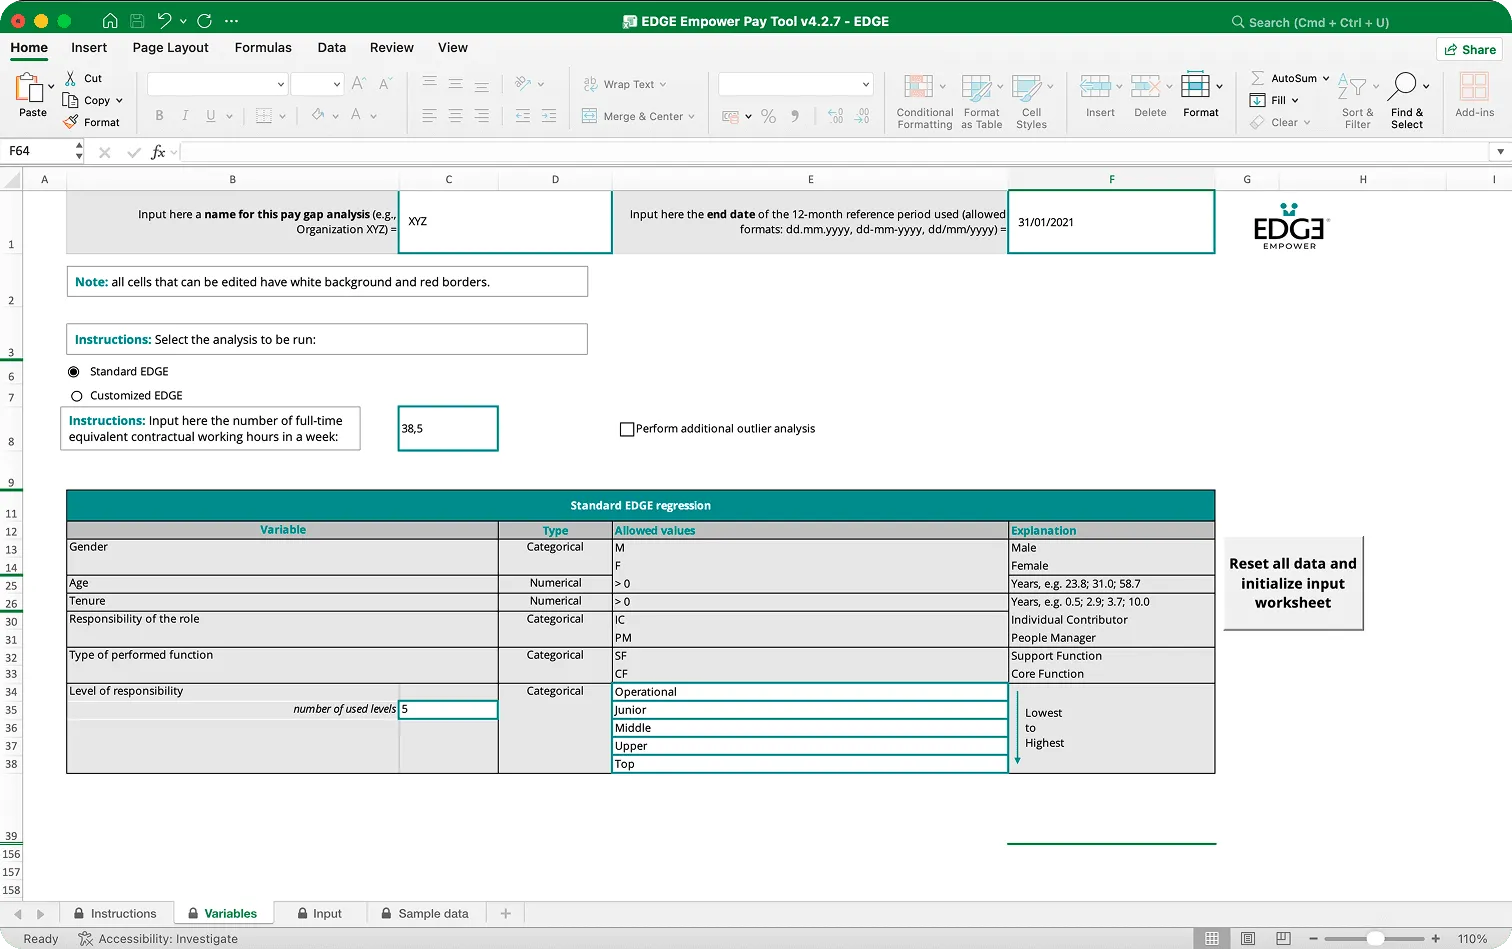
Task: Click Format as Table icon
Action: [x=976, y=88]
